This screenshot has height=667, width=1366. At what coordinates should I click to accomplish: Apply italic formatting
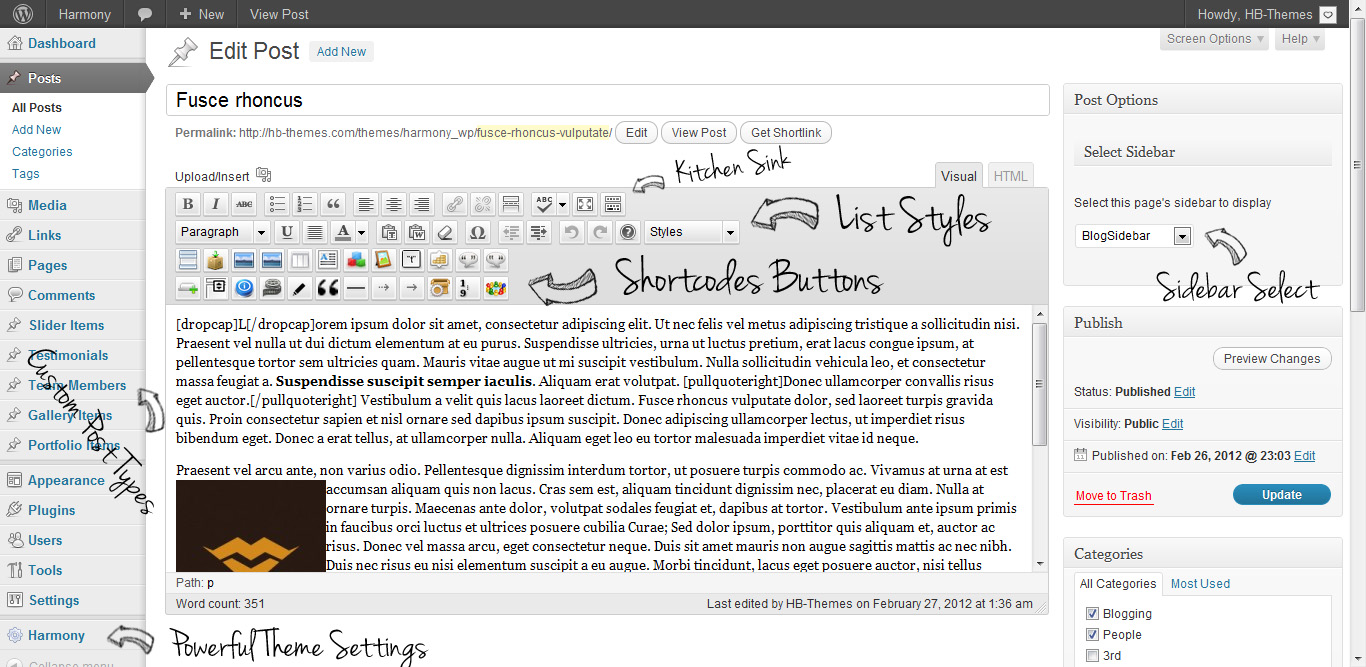[216, 204]
